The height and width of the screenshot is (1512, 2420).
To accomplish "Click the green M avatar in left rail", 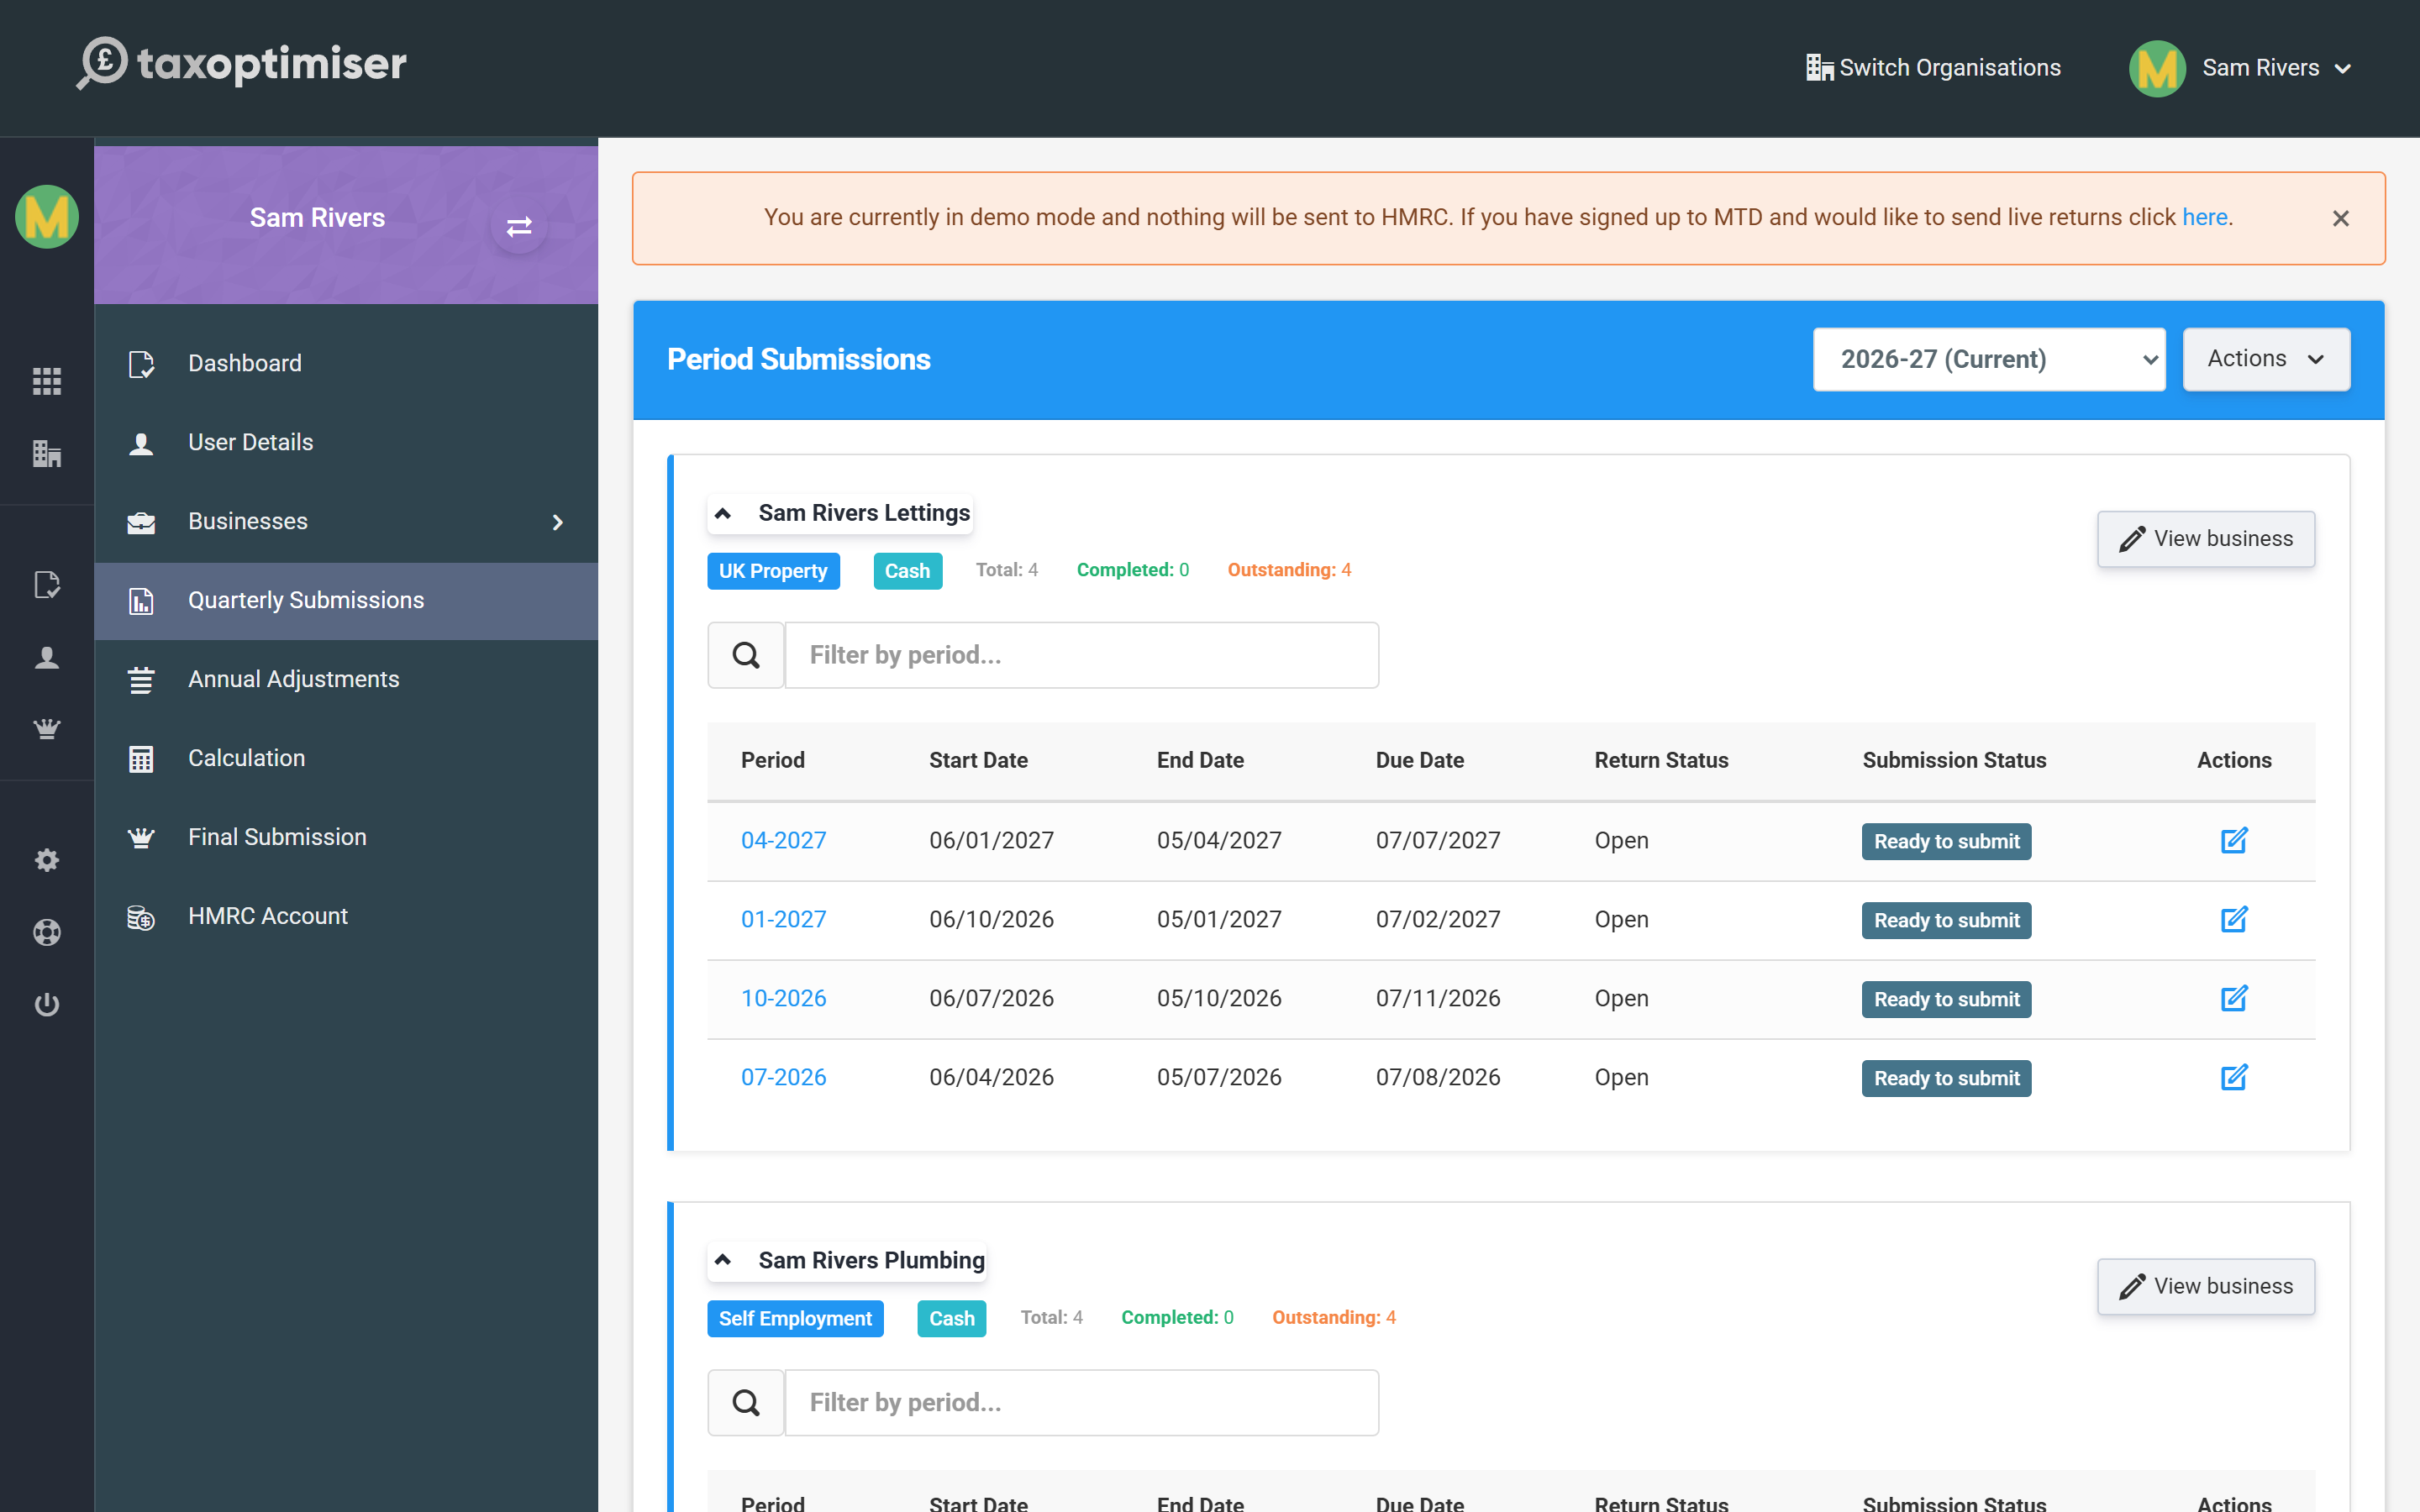I will click(47, 217).
